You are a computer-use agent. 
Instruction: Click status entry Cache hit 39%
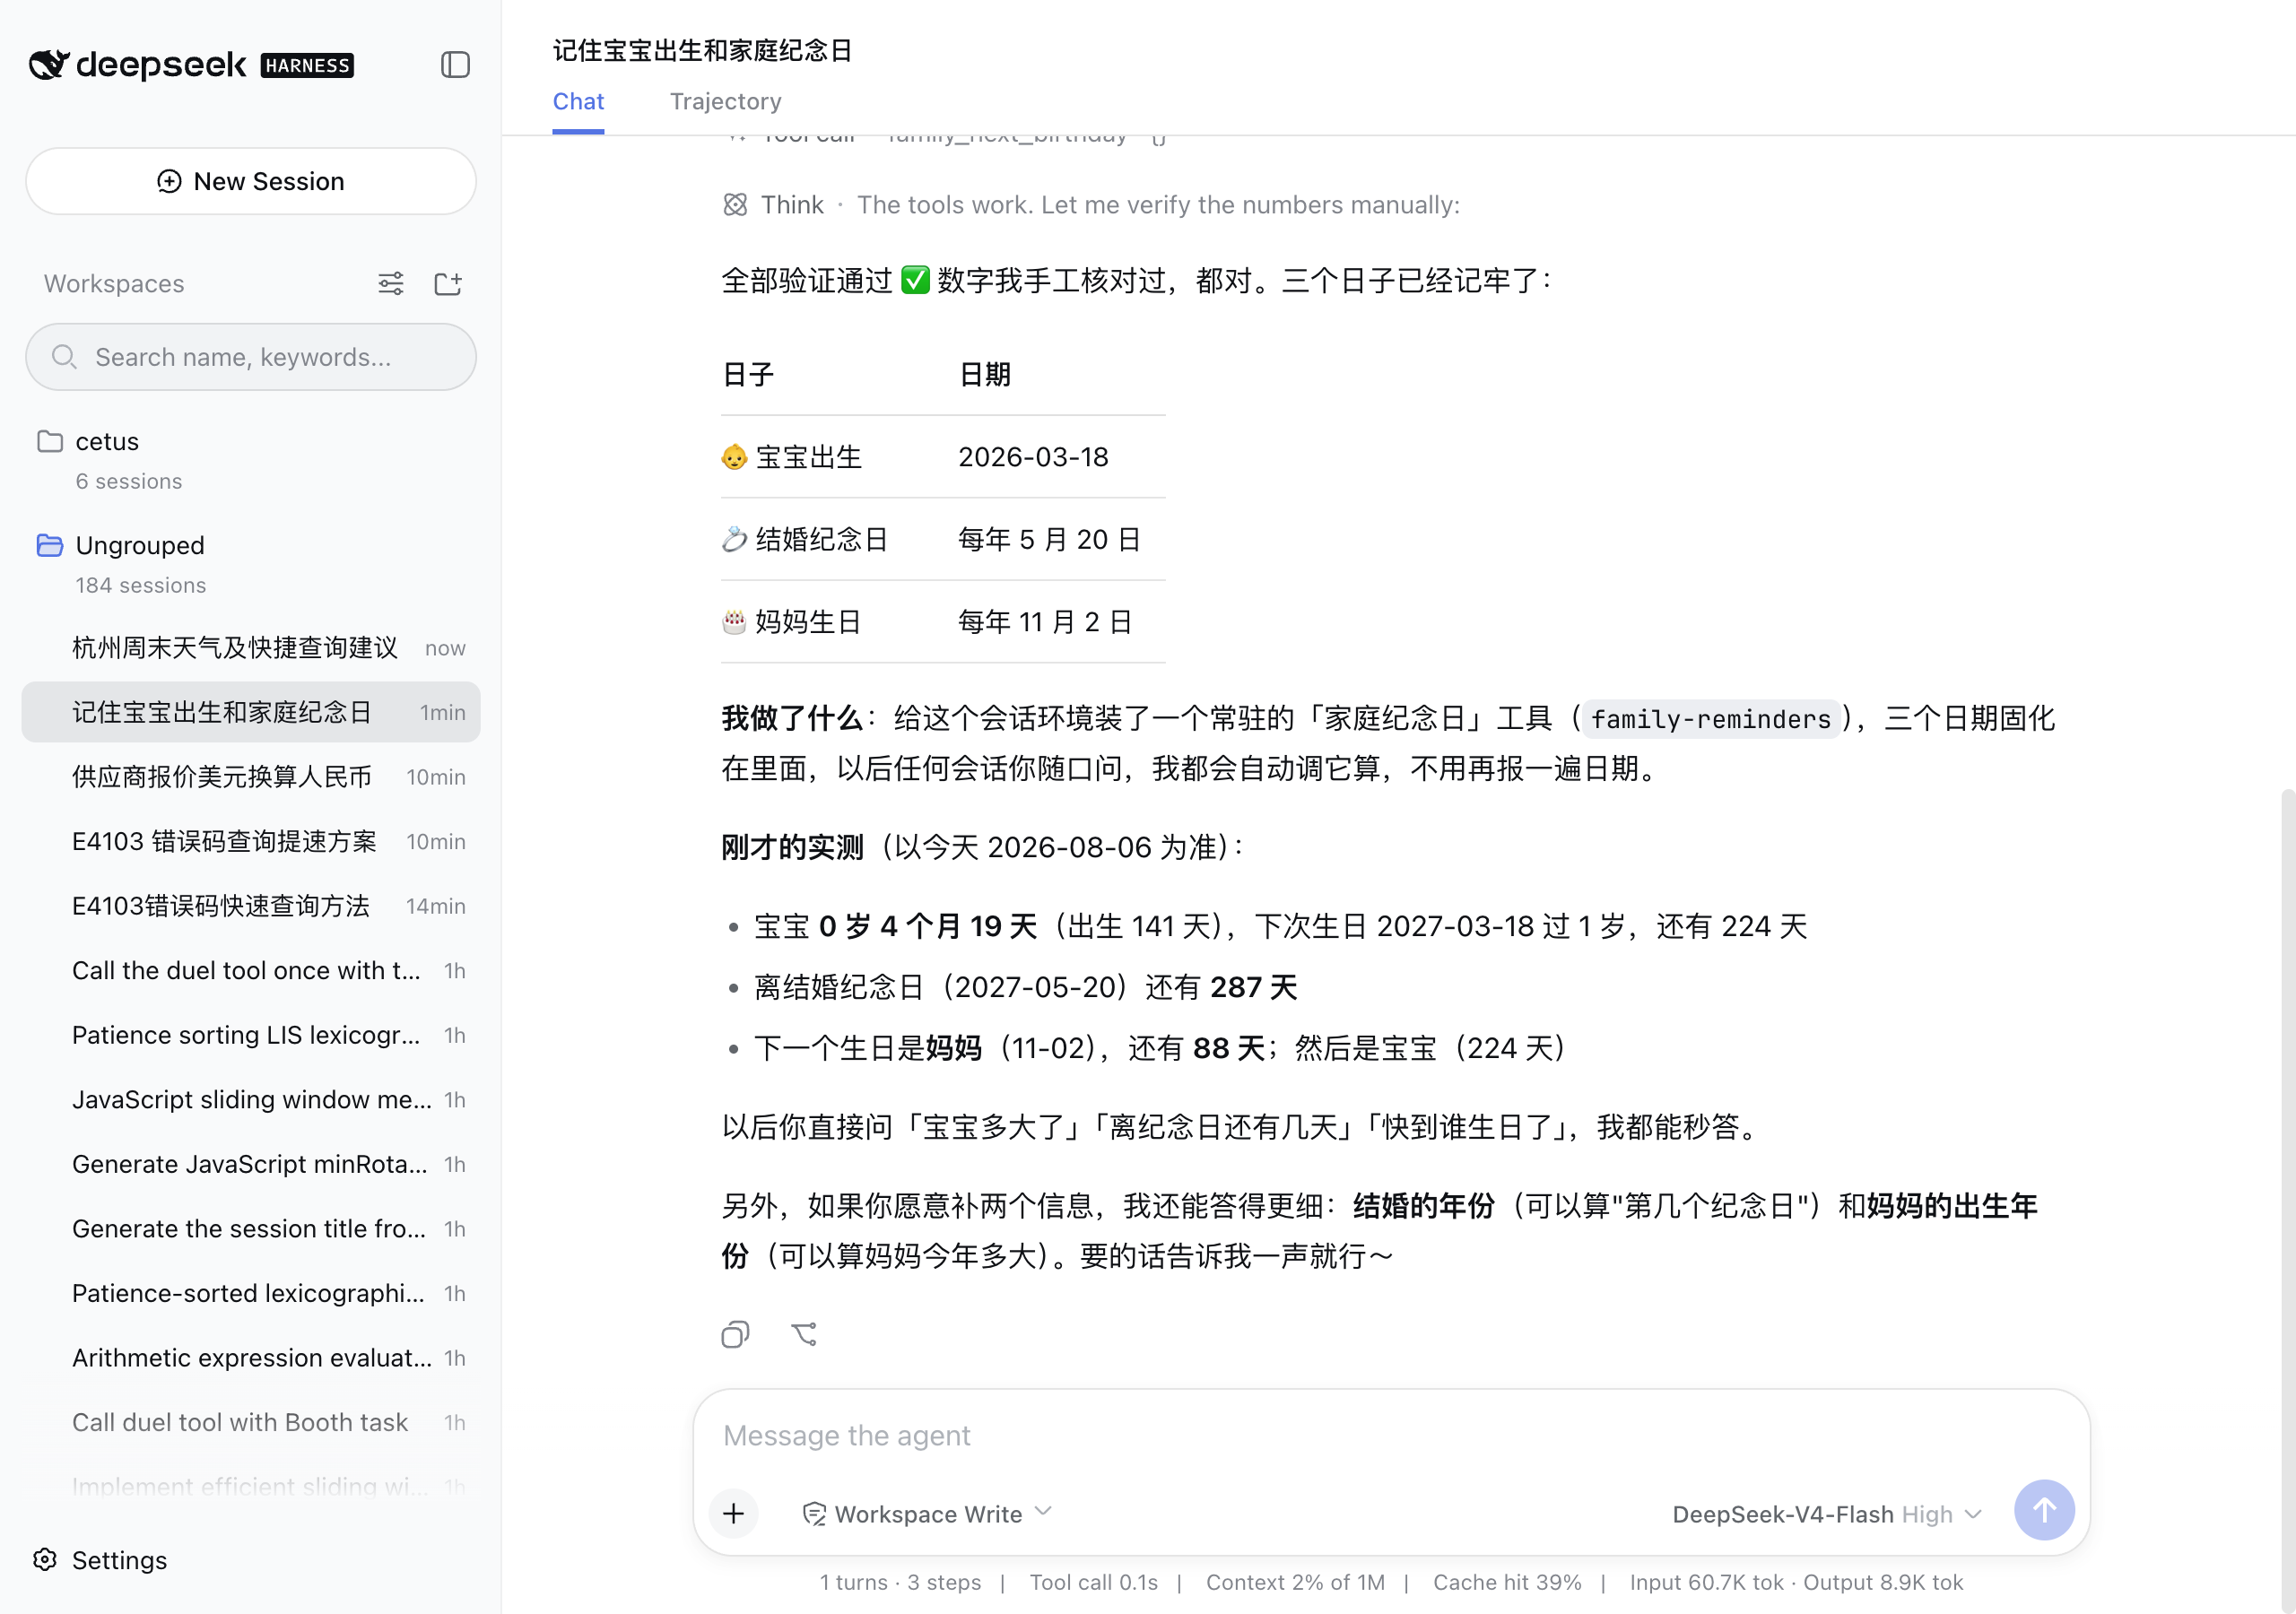click(x=1507, y=1582)
